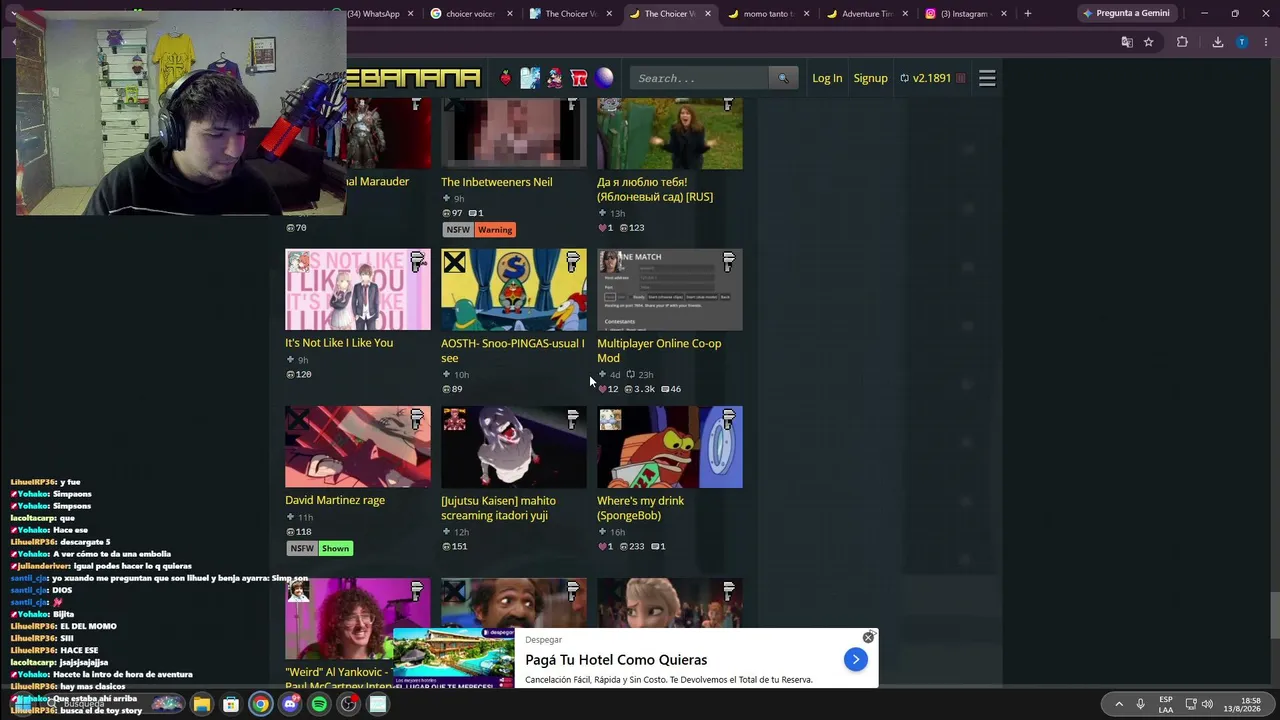Click the page vertical scrollbar thumb
Screen dimensions: 1280x720
pyautogui.click(x=1274, y=615)
